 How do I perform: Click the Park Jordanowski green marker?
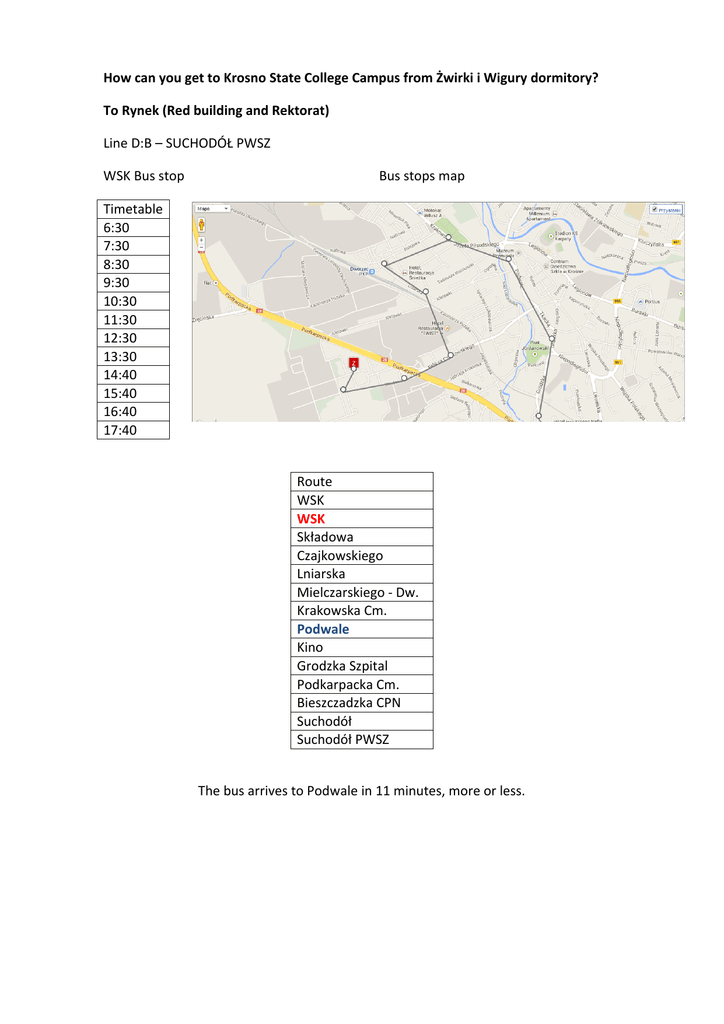(x=536, y=353)
